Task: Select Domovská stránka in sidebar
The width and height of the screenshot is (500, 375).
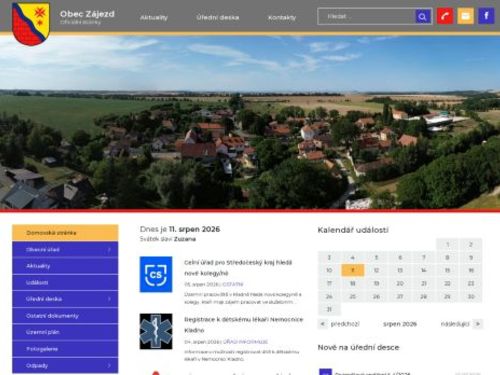Action: (x=65, y=233)
